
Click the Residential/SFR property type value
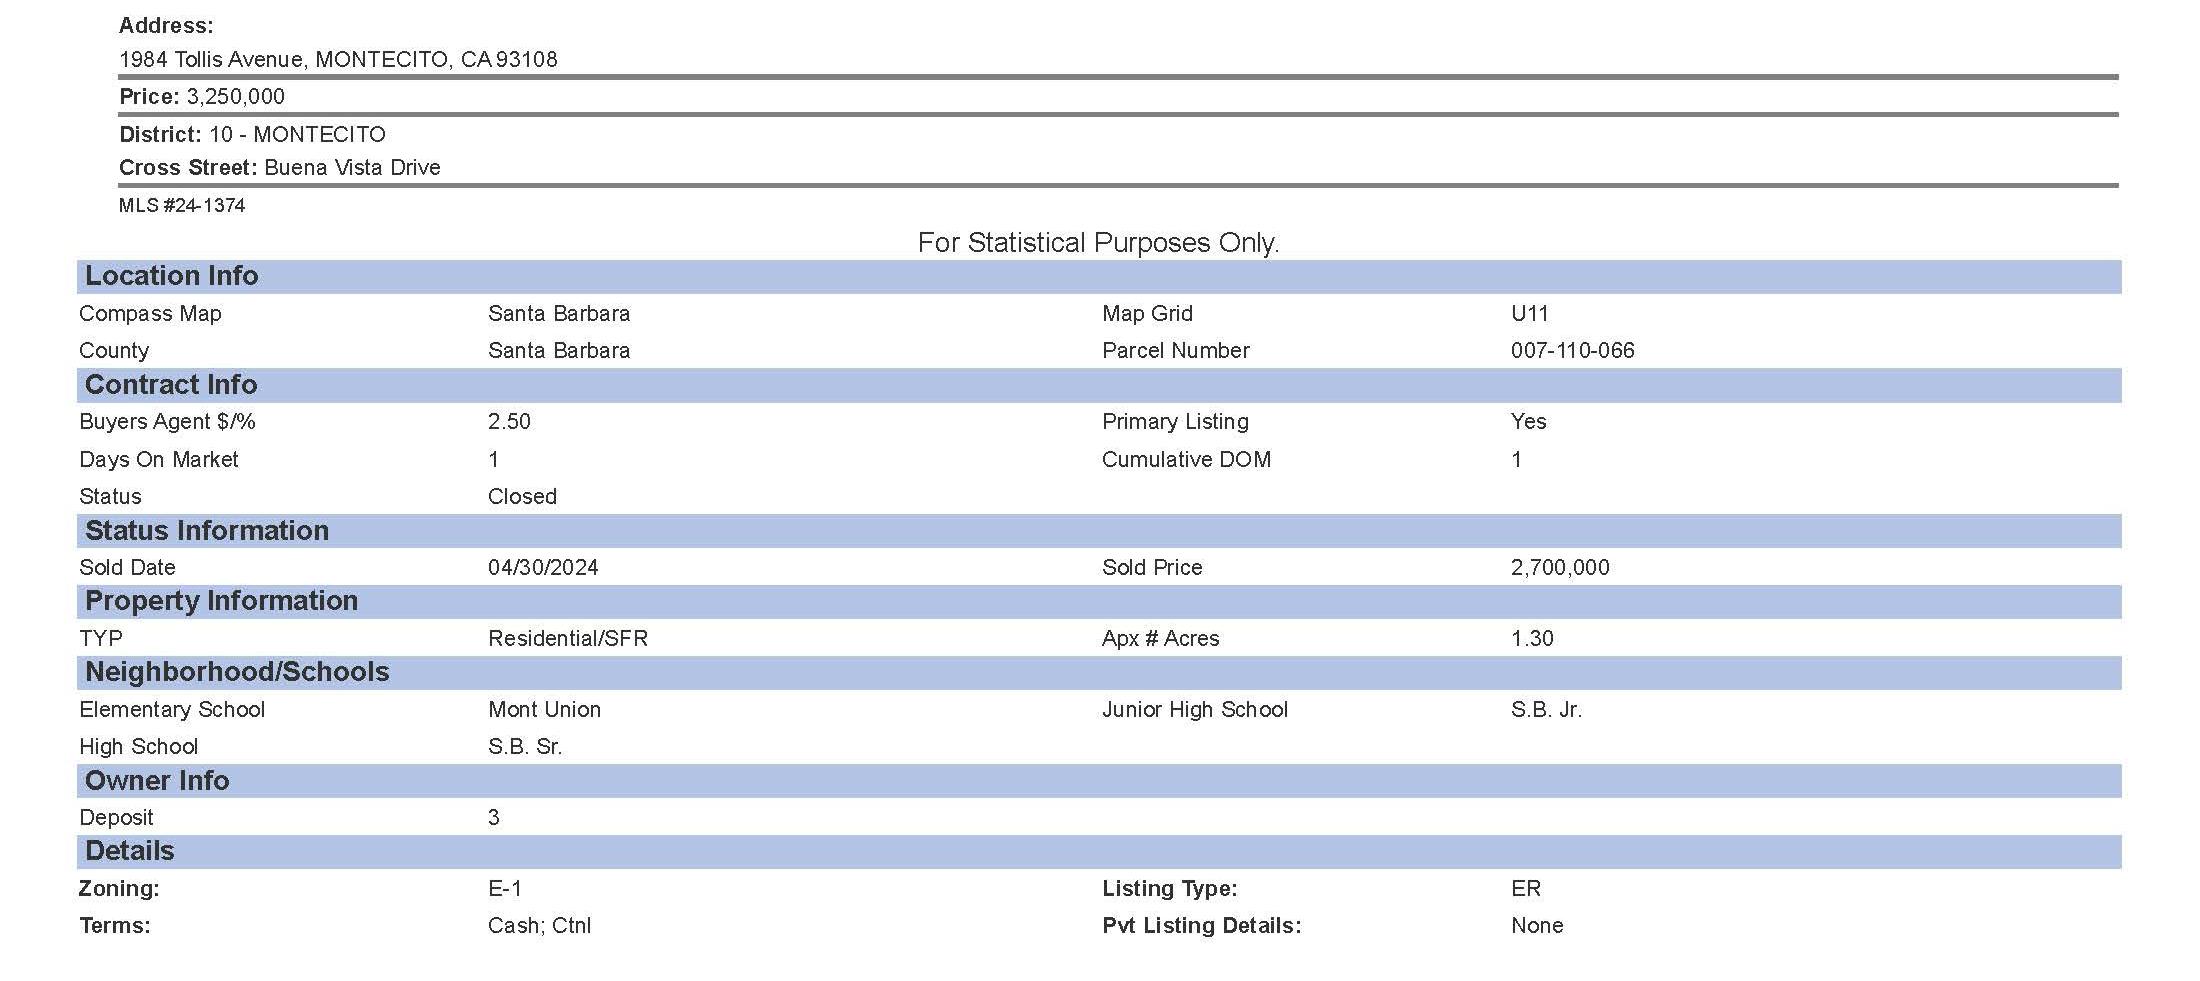point(568,639)
